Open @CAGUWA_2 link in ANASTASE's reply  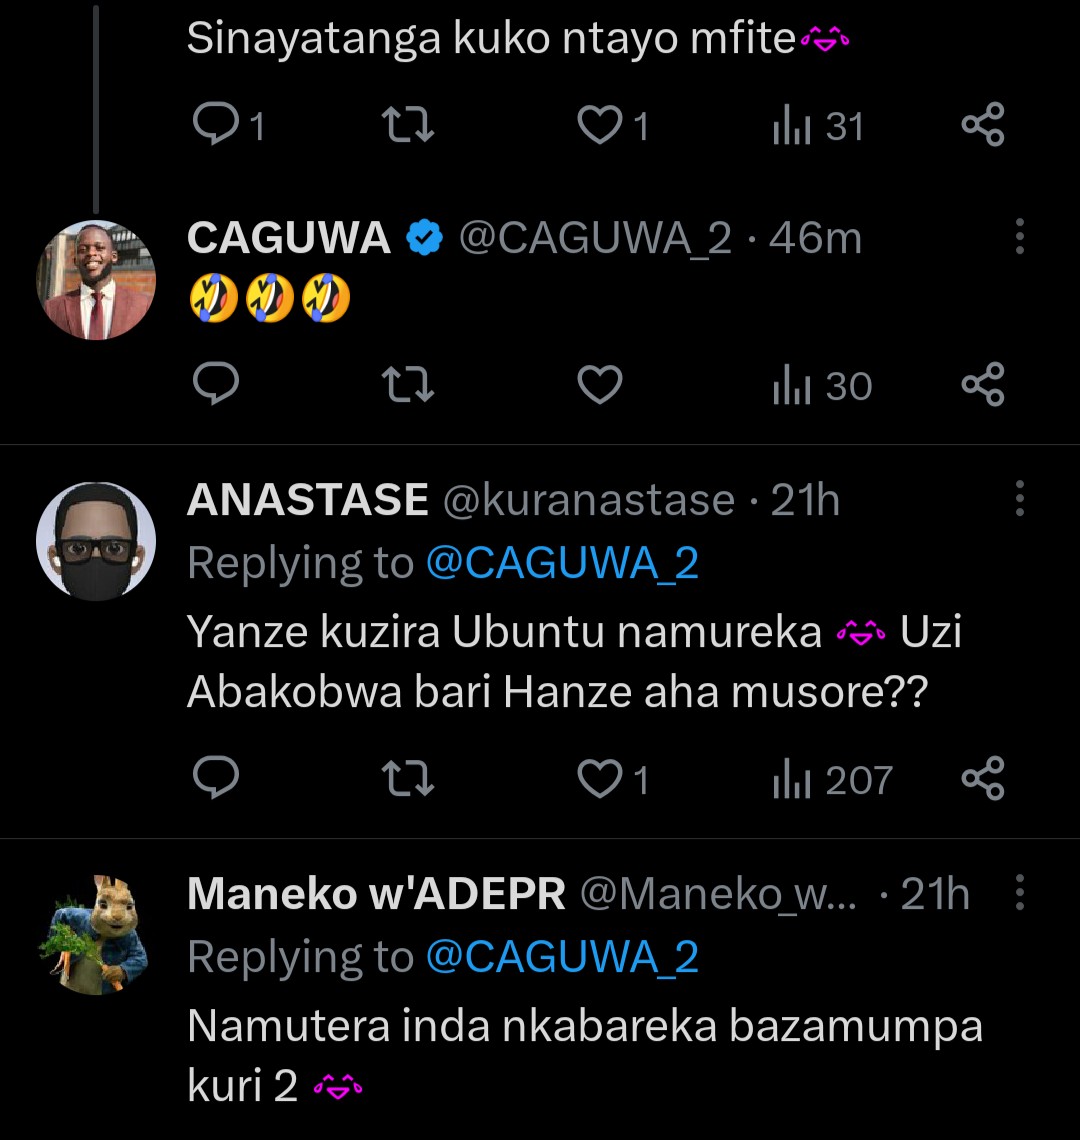tap(562, 564)
